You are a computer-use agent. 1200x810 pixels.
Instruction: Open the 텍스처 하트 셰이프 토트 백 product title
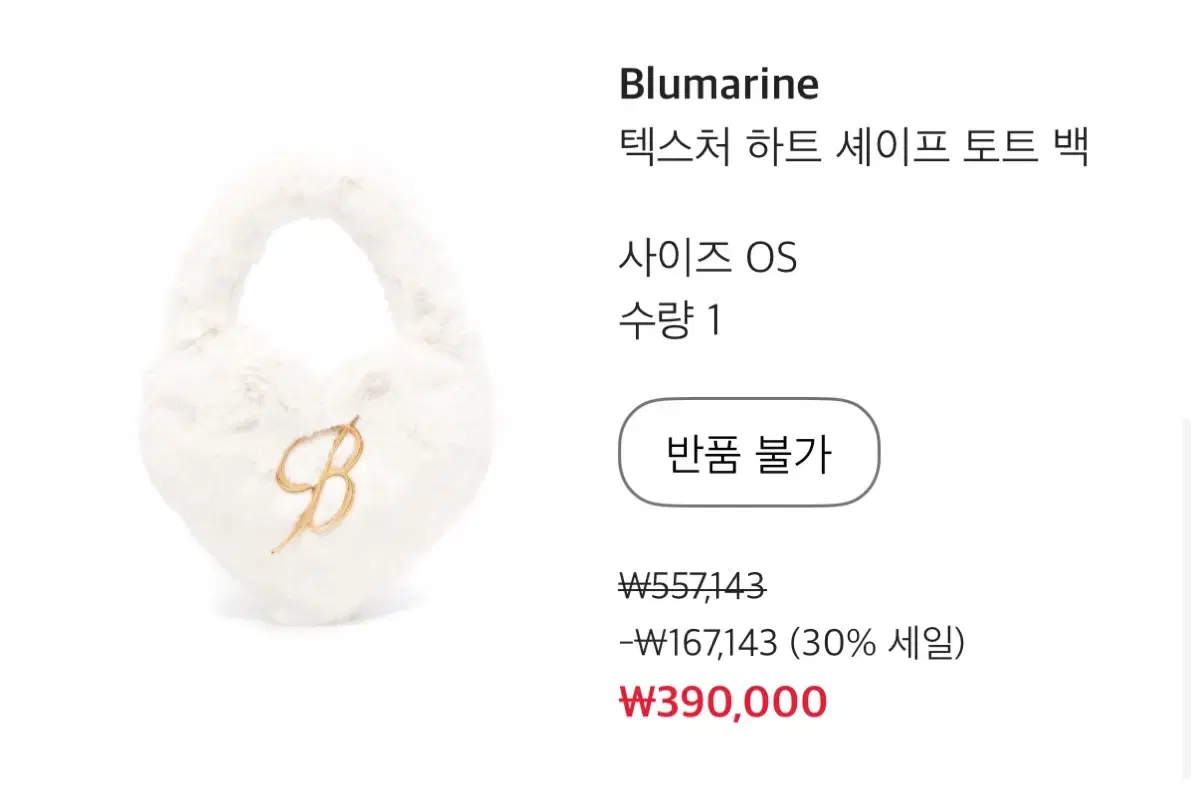tap(853, 149)
